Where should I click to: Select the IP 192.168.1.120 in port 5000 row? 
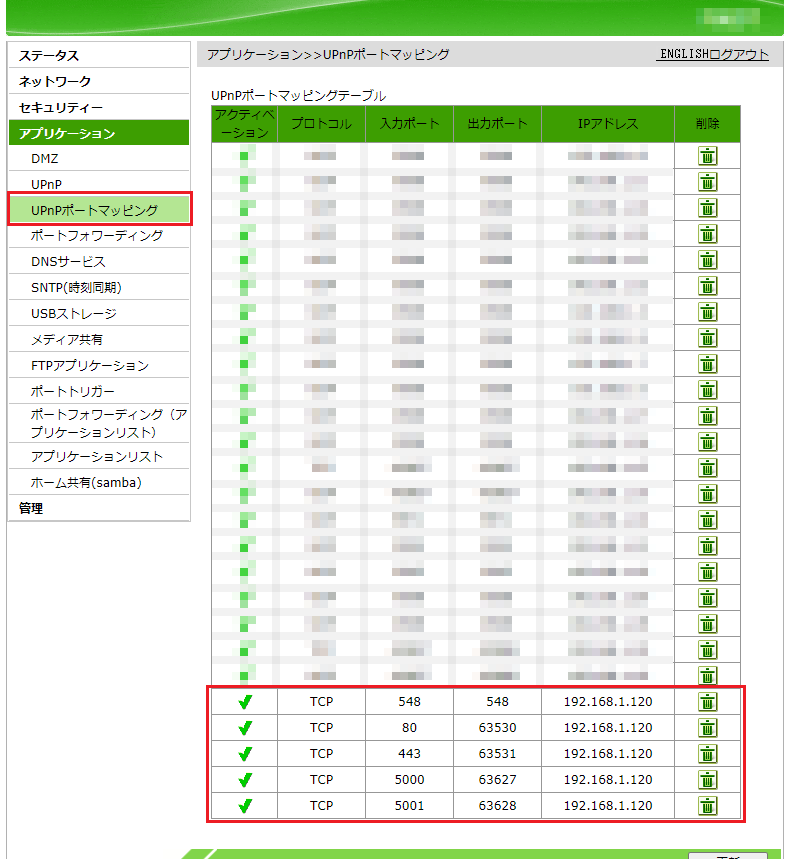point(608,780)
